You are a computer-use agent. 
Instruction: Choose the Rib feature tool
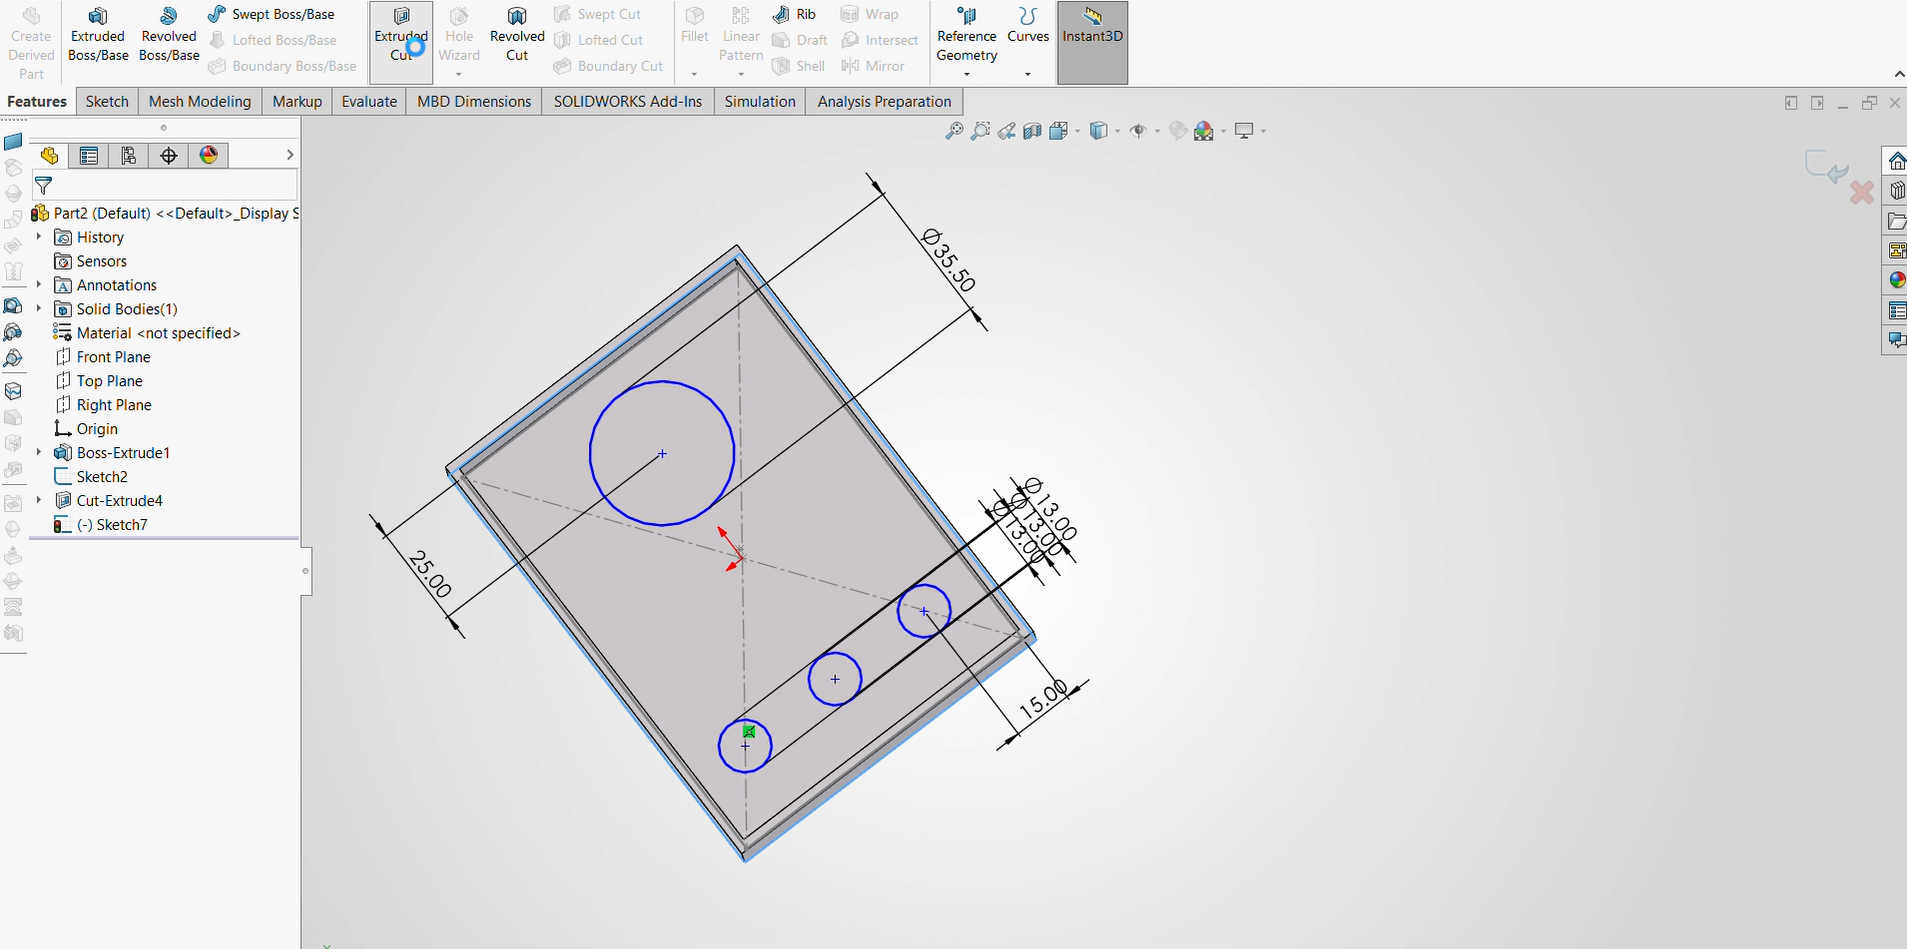[x=795, y=14]
